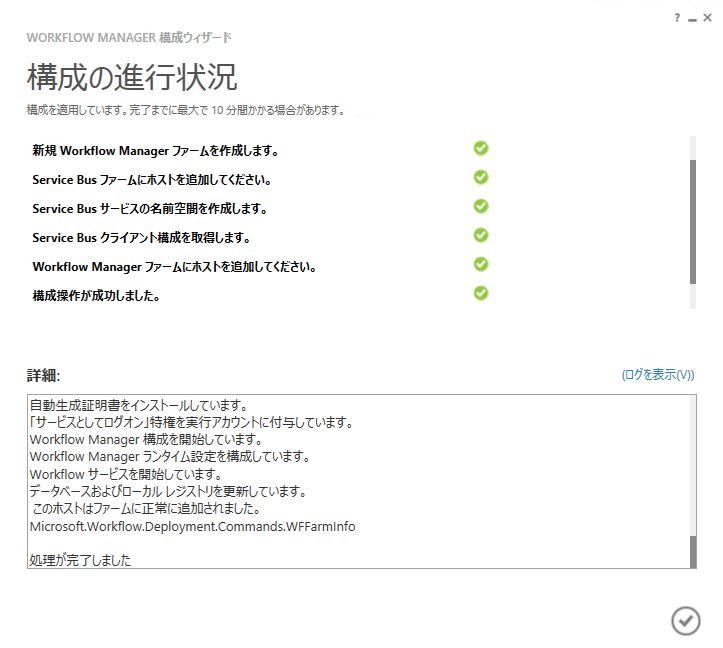This screenshot has width=723, height=648.
Task: Select step text Service Bus サービスの名前空間を作成します
Action: (150, 209)
